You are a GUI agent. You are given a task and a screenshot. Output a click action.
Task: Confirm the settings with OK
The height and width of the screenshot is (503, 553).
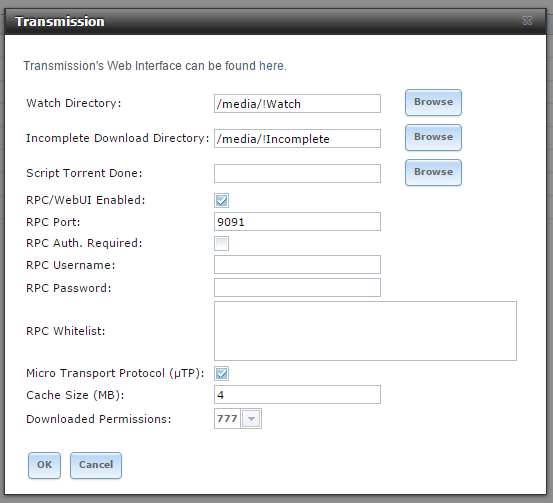click(x=44, y=465)
